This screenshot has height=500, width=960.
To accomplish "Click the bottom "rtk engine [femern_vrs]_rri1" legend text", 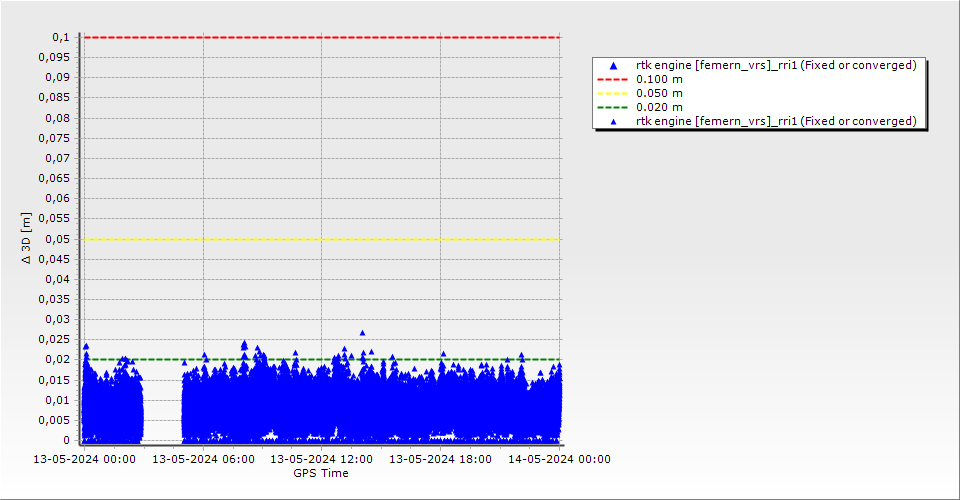I will tap(776, 121).
